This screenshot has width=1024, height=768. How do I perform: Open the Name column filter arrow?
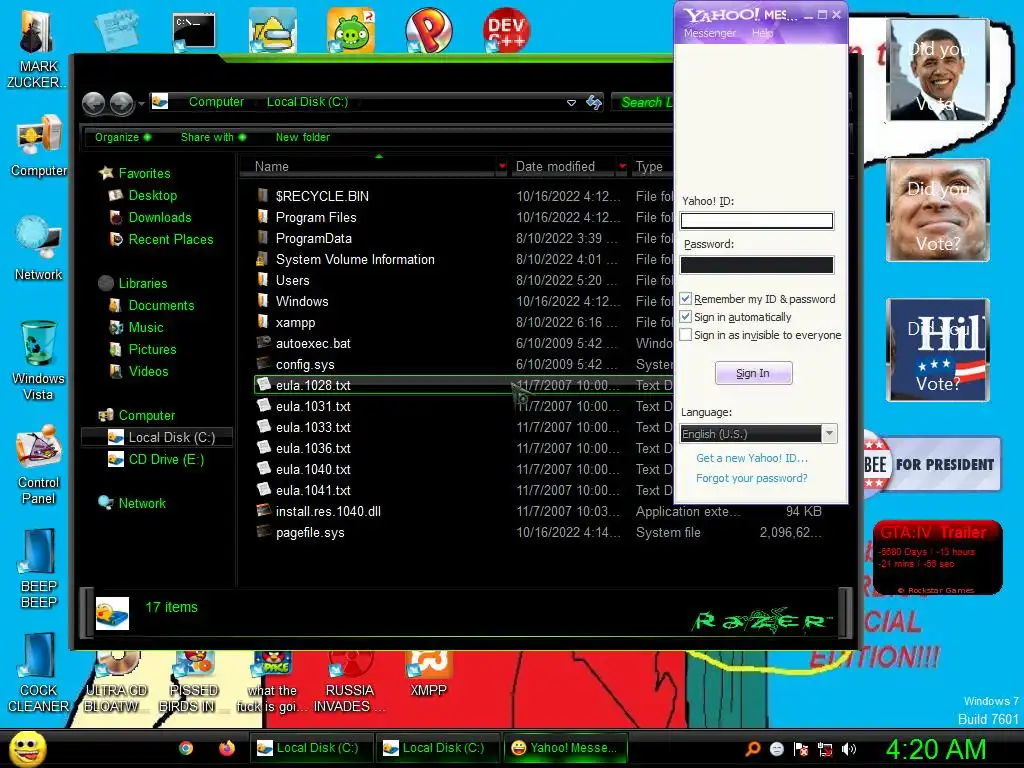[x=502, y=167]
